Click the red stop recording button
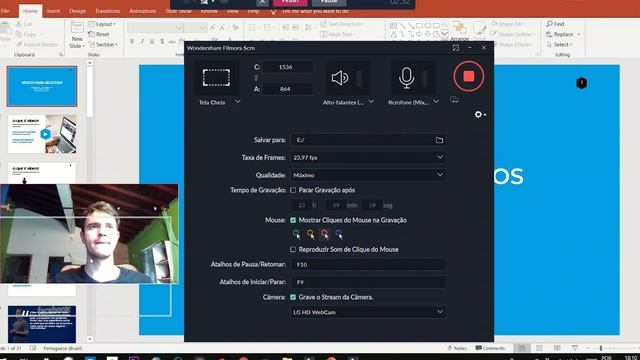Viewport: 640px width, 360px height. [x=469, y=76]
